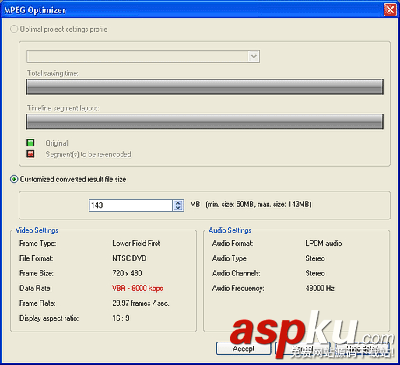The image size is (400, 365).
Task: Select Optimal project settings profile radio
Action: 14,29
